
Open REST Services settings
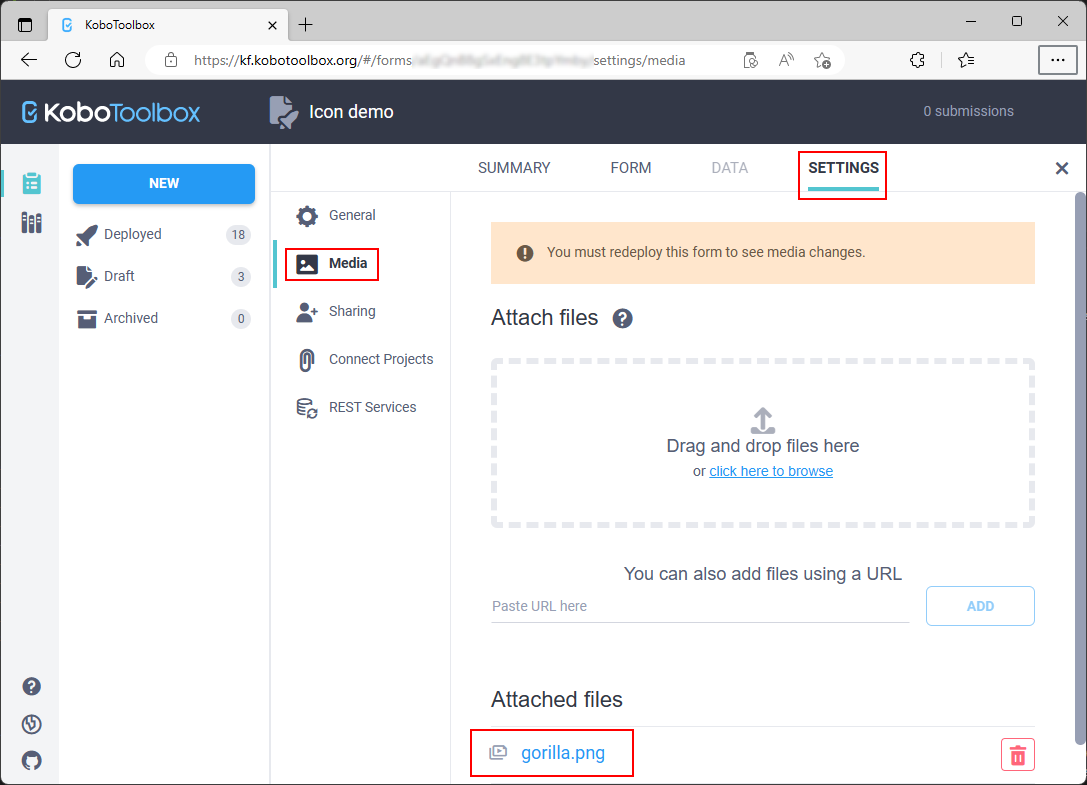[x=371, y=407]
